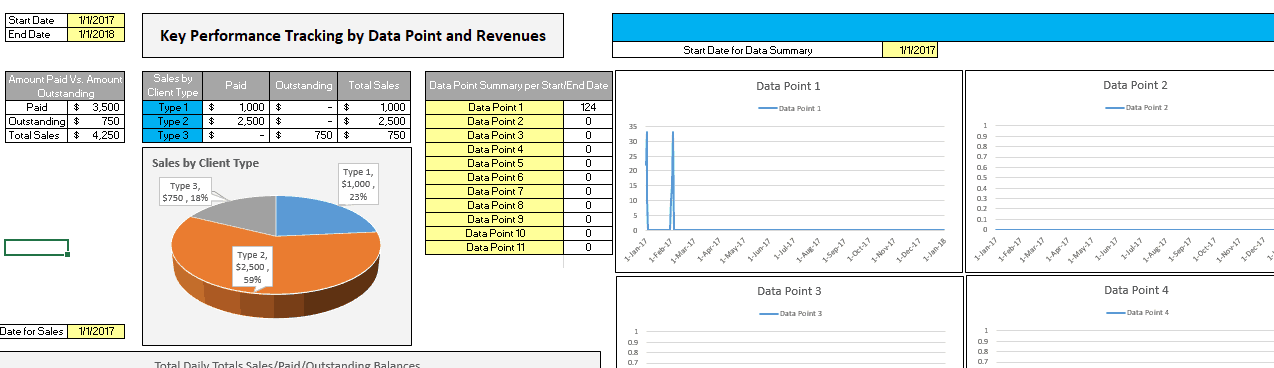
Task: Click the Paid amount 3,500 cell
Action: [96, 107]
